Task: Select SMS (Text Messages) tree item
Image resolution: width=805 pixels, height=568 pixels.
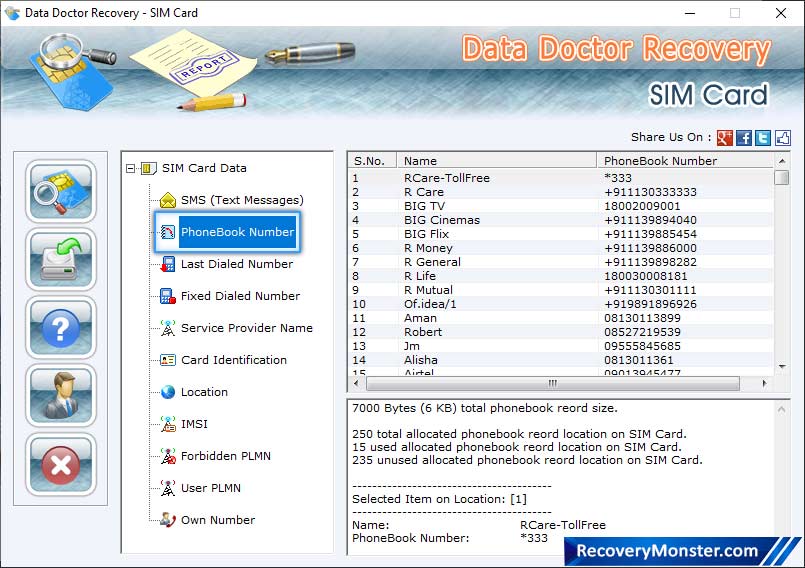Action: coord(242,200)
